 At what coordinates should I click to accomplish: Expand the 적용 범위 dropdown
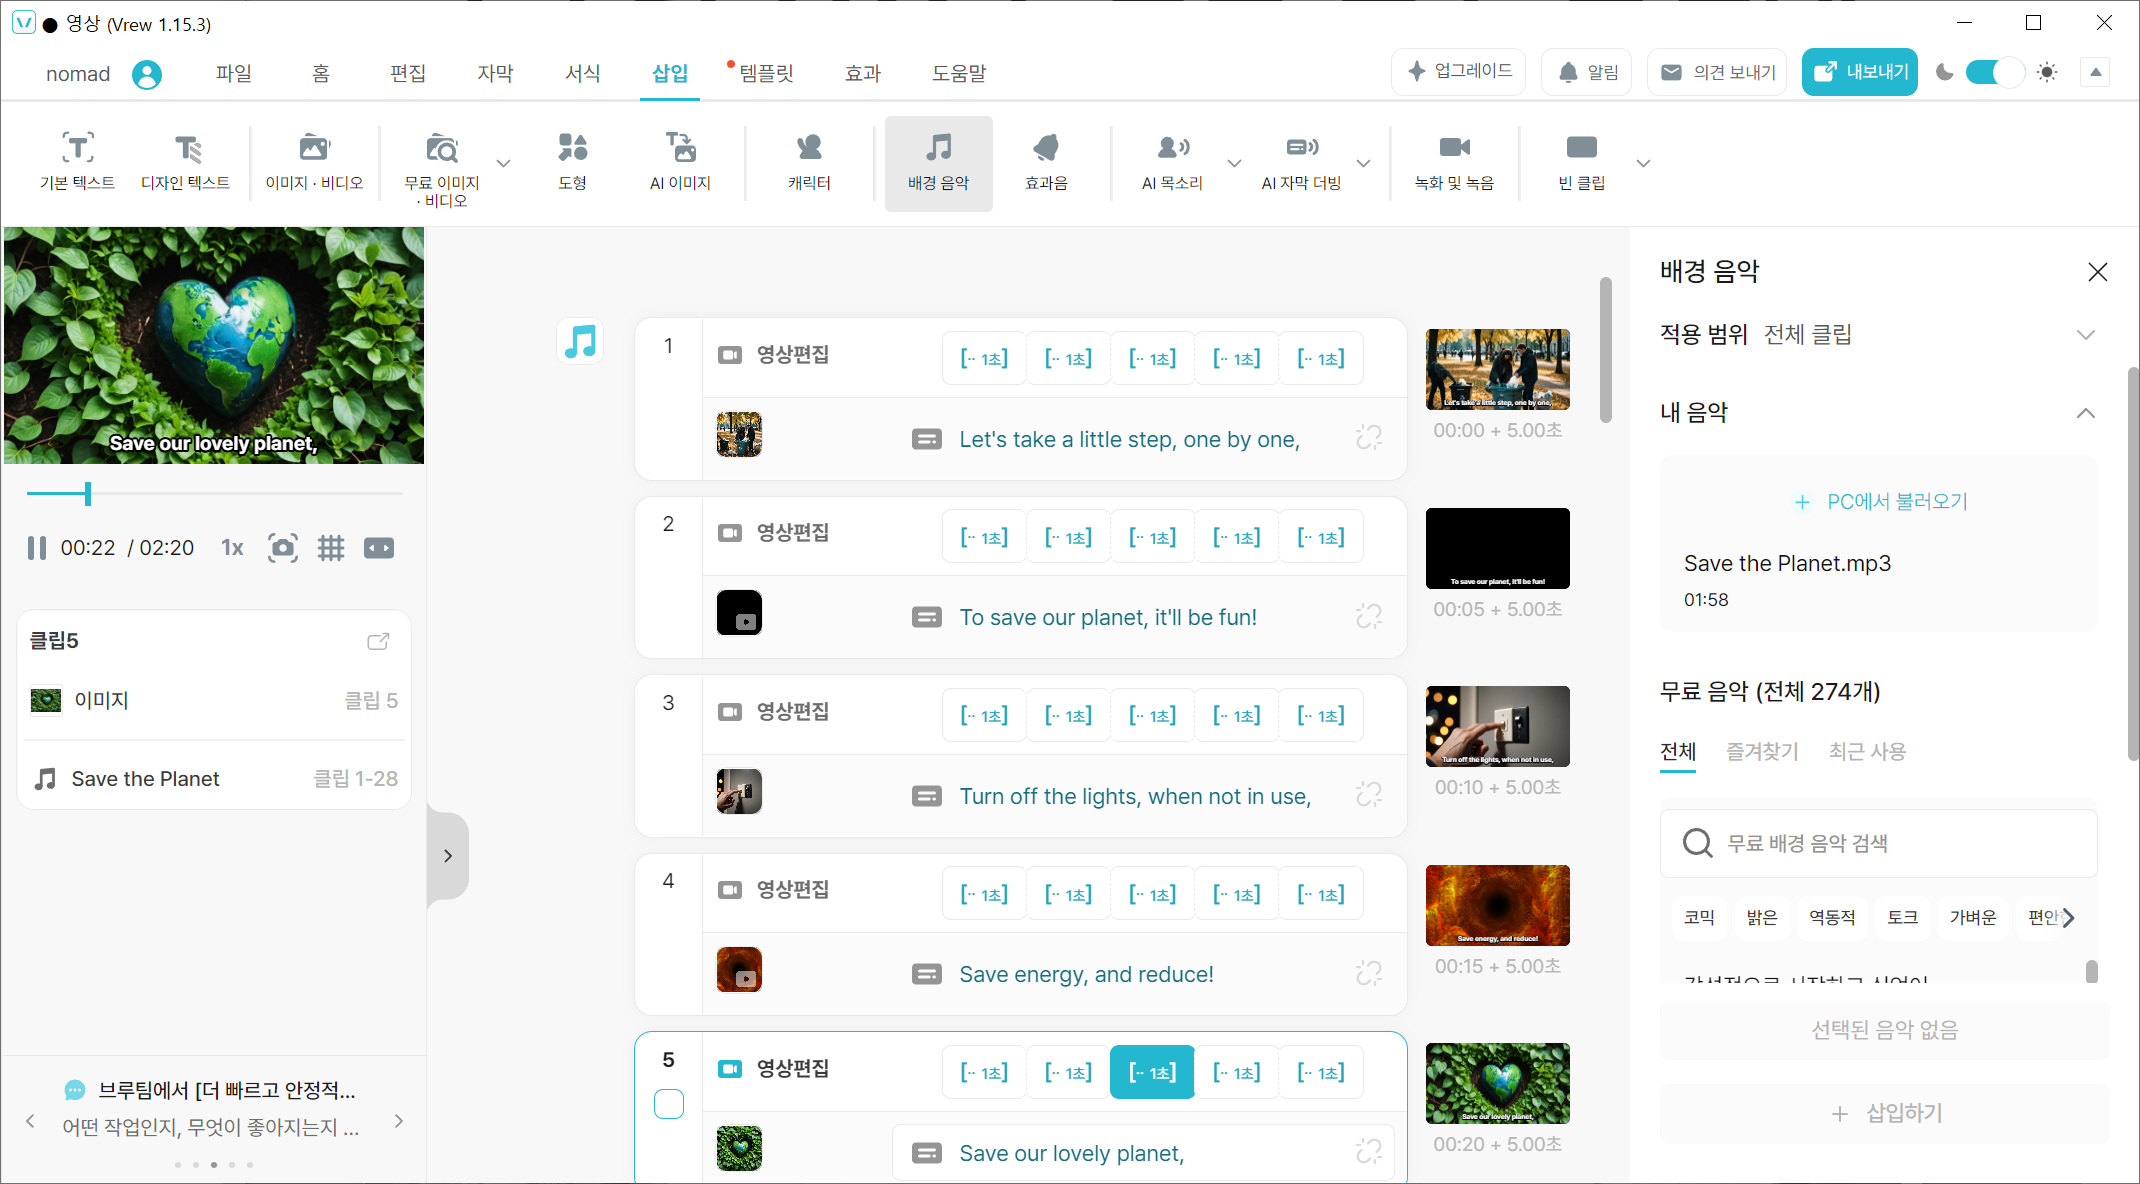tap(2085, 335)
